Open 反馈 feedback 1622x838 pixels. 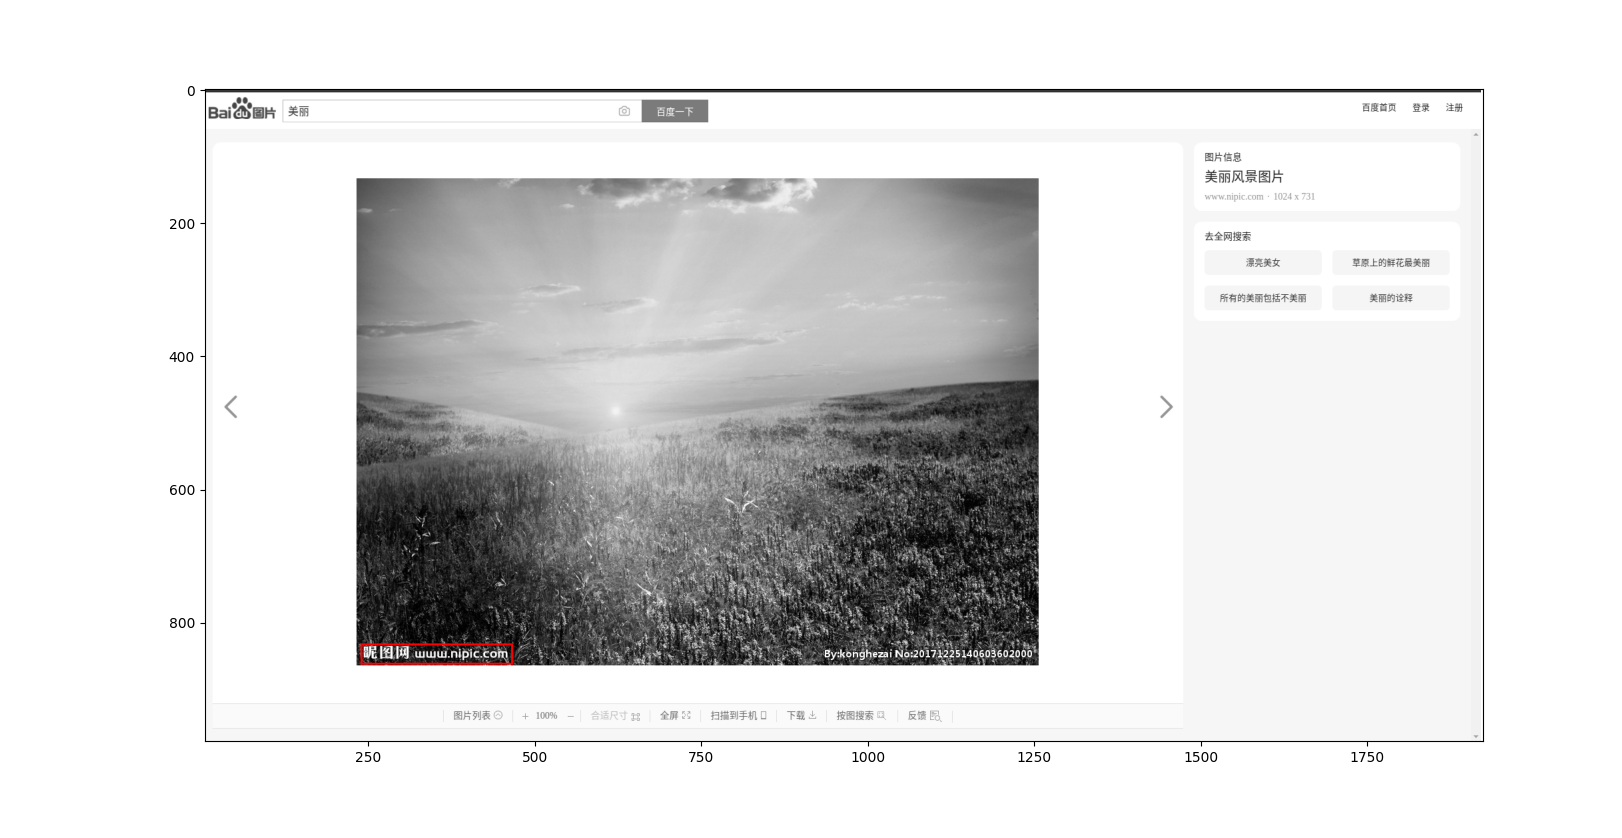(x=924, y=716)
